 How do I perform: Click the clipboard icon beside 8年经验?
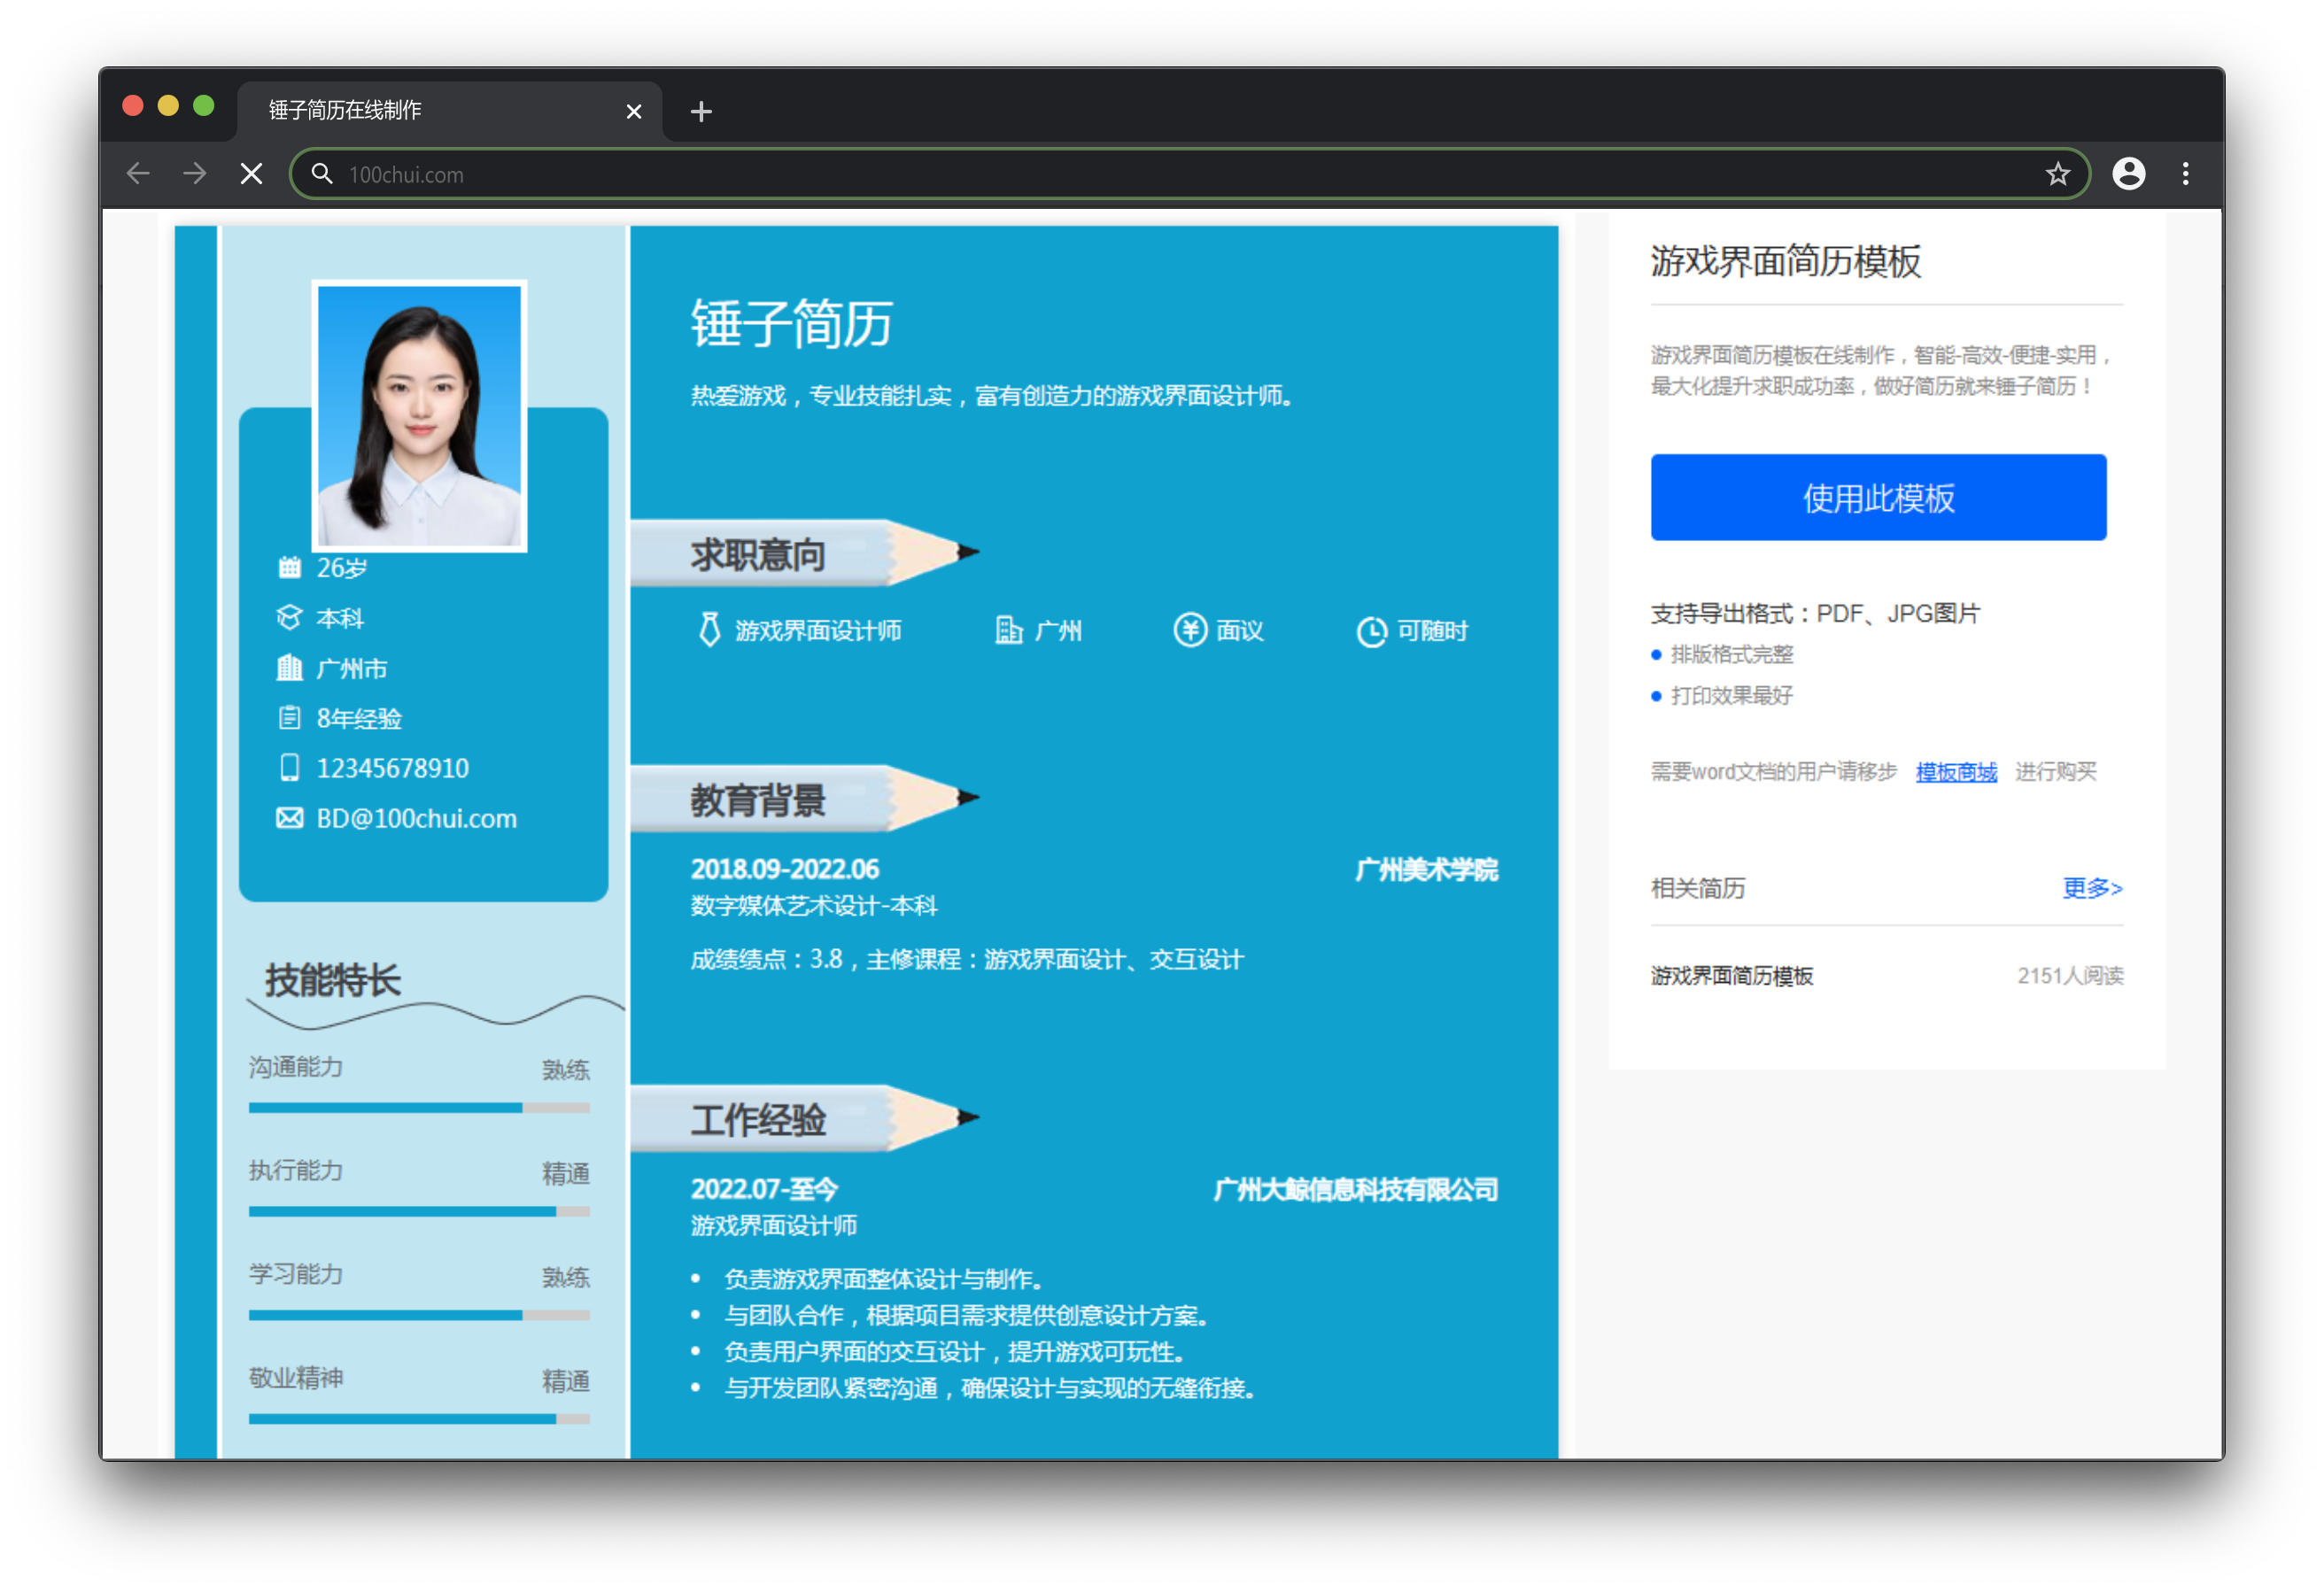coord(289,717)
